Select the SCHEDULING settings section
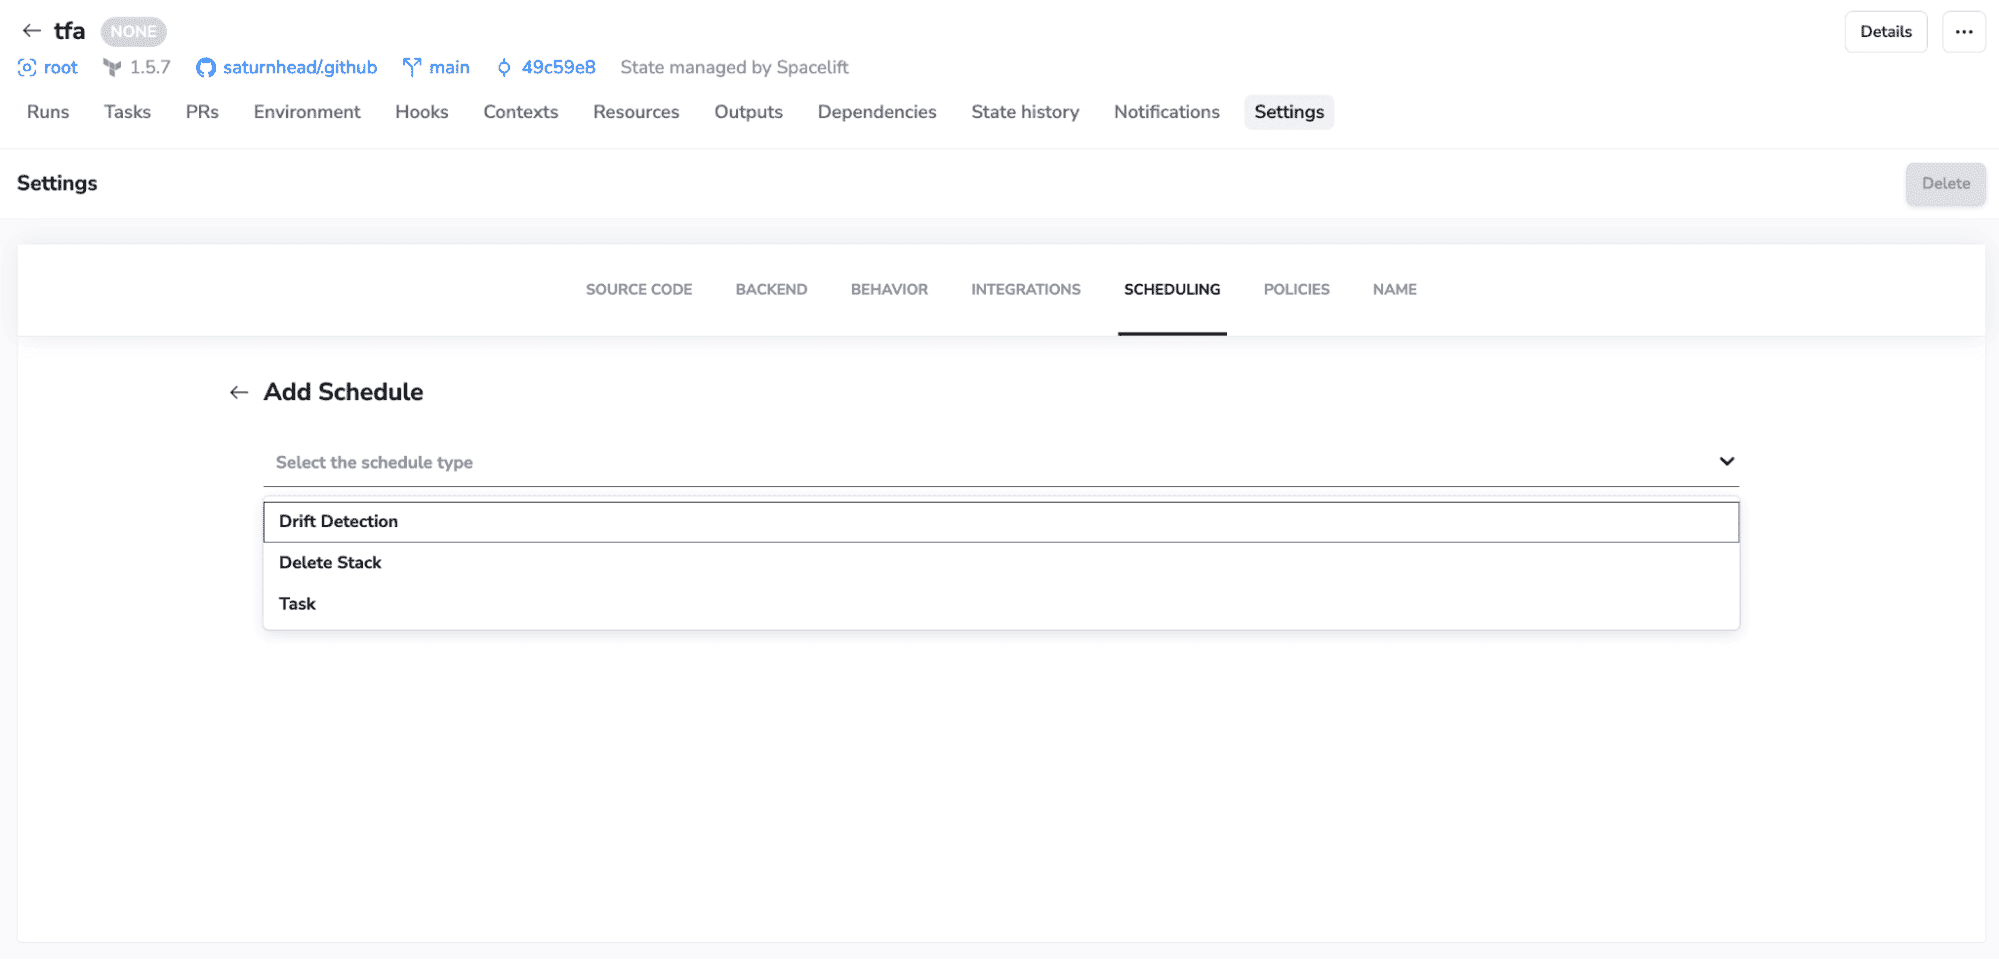The image size is (1999, 960). pyautogui.click(x=1172, y=290)
